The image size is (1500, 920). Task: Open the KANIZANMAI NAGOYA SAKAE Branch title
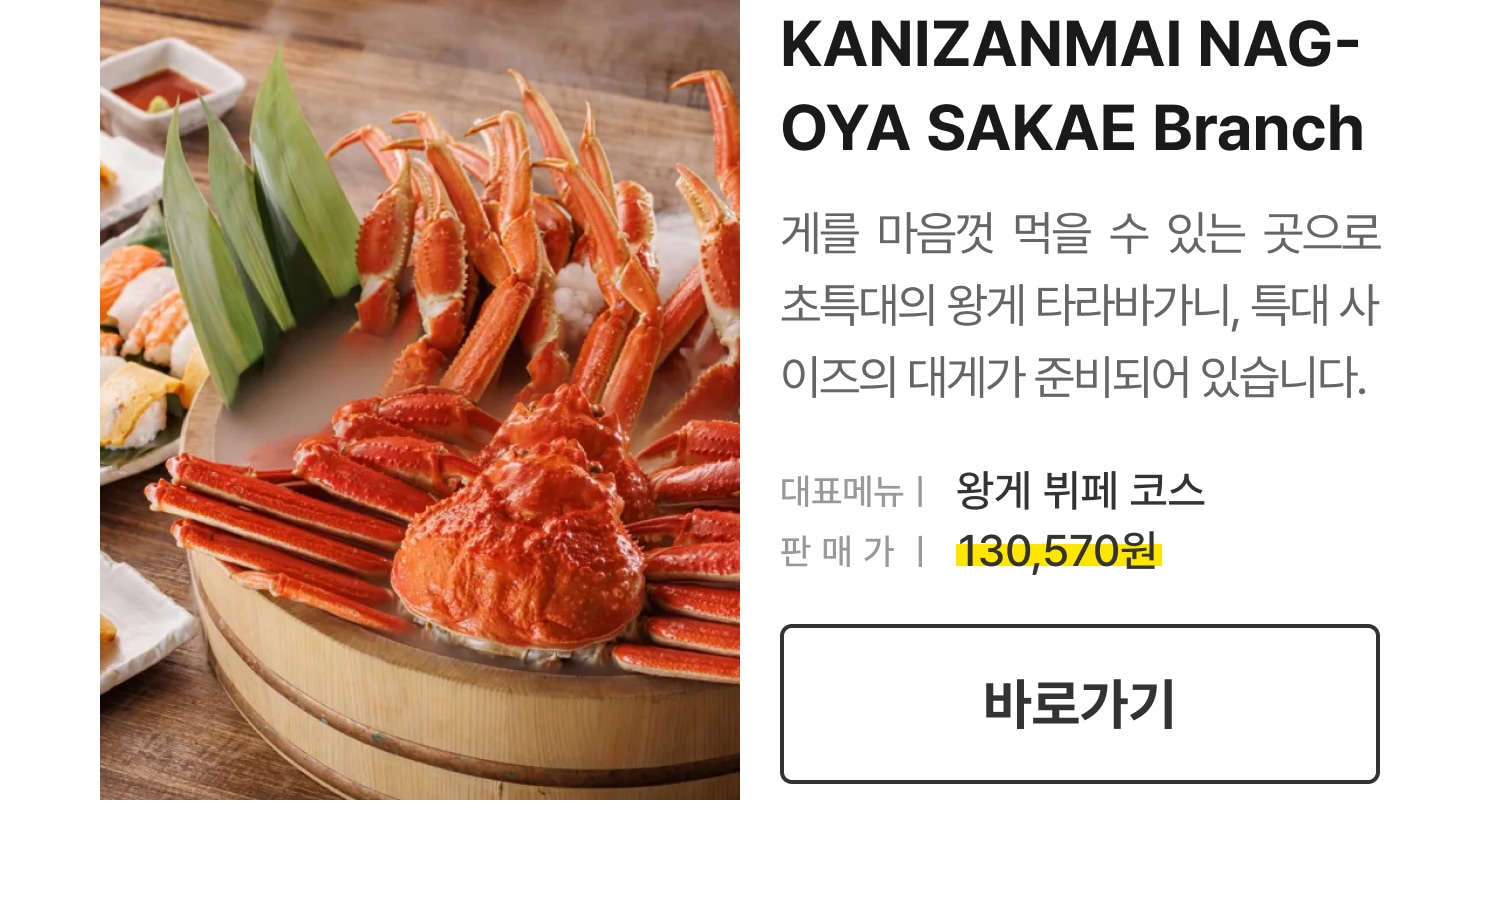tap(1071, 86)
